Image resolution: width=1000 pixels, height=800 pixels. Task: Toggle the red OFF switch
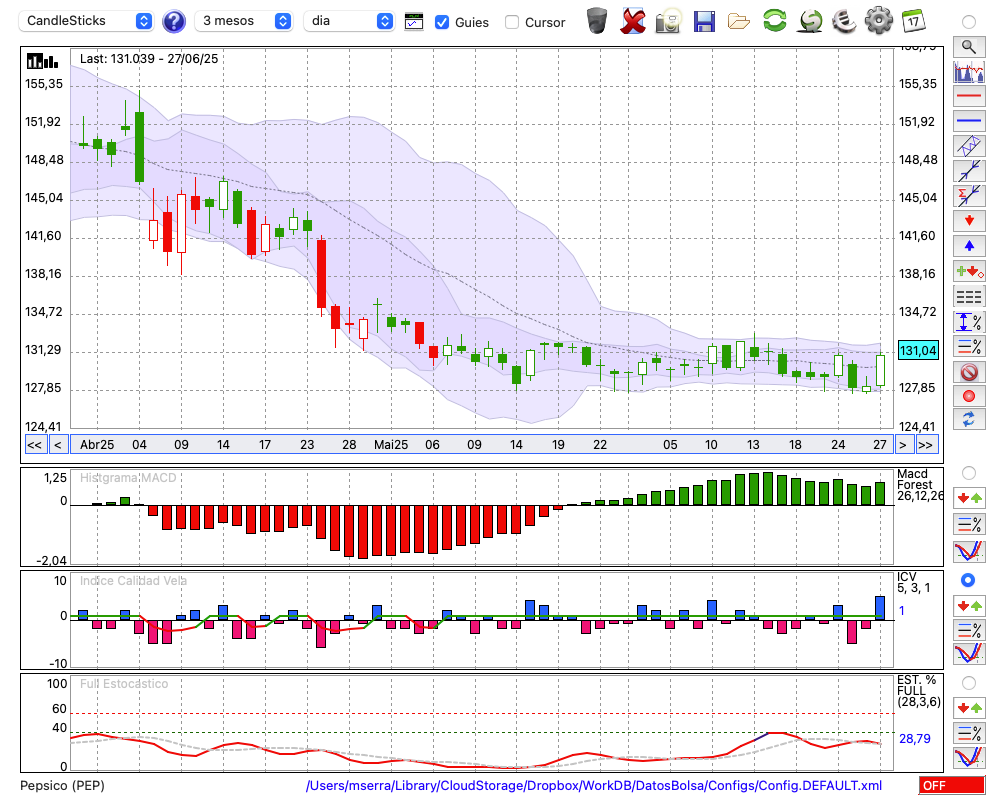click(952, 785)
